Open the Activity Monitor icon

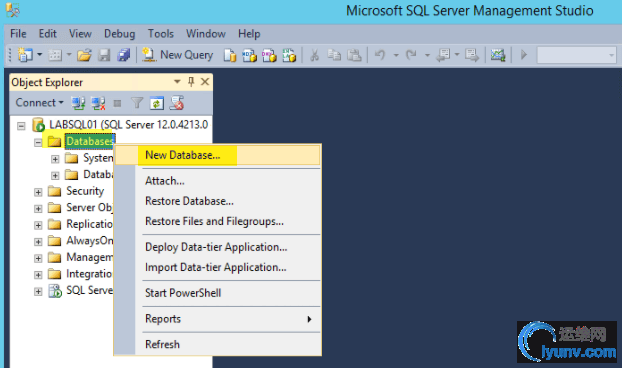498,55
